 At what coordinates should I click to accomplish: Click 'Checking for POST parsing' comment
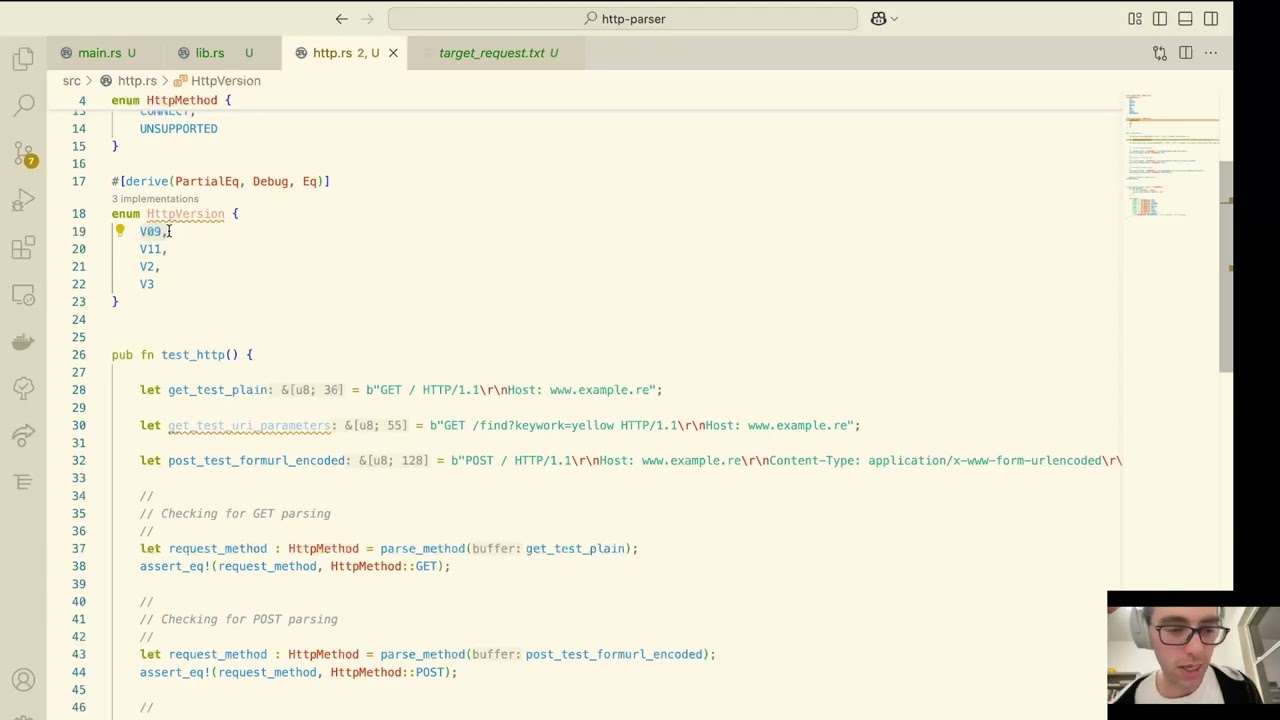[249, 619]
